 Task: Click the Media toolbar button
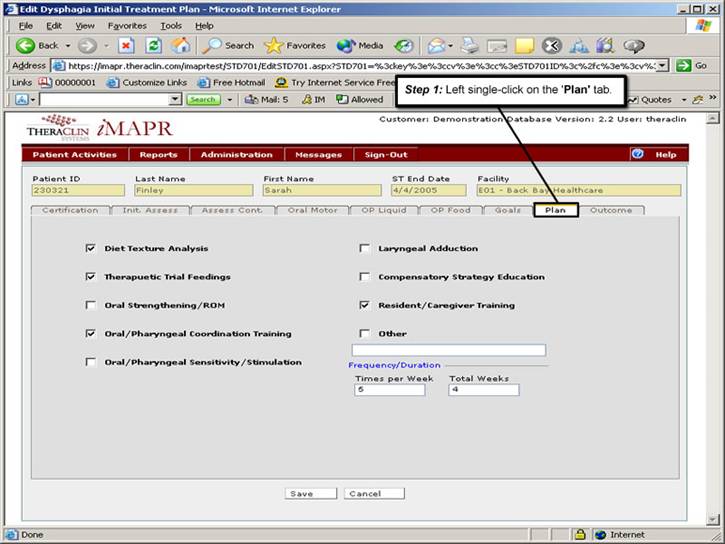tap(360, 46)
